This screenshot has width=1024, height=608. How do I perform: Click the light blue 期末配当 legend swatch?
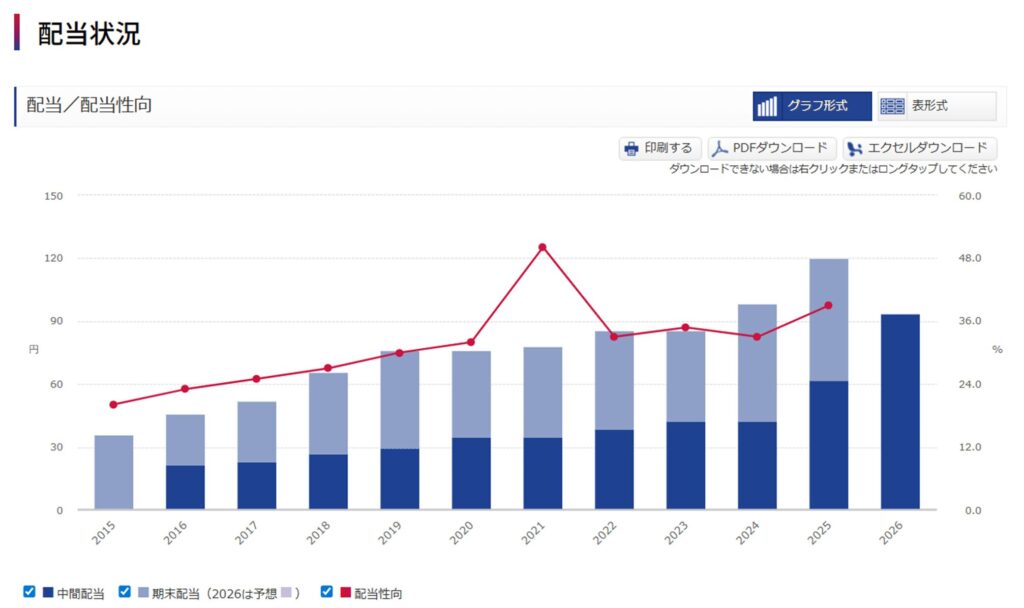143,593
